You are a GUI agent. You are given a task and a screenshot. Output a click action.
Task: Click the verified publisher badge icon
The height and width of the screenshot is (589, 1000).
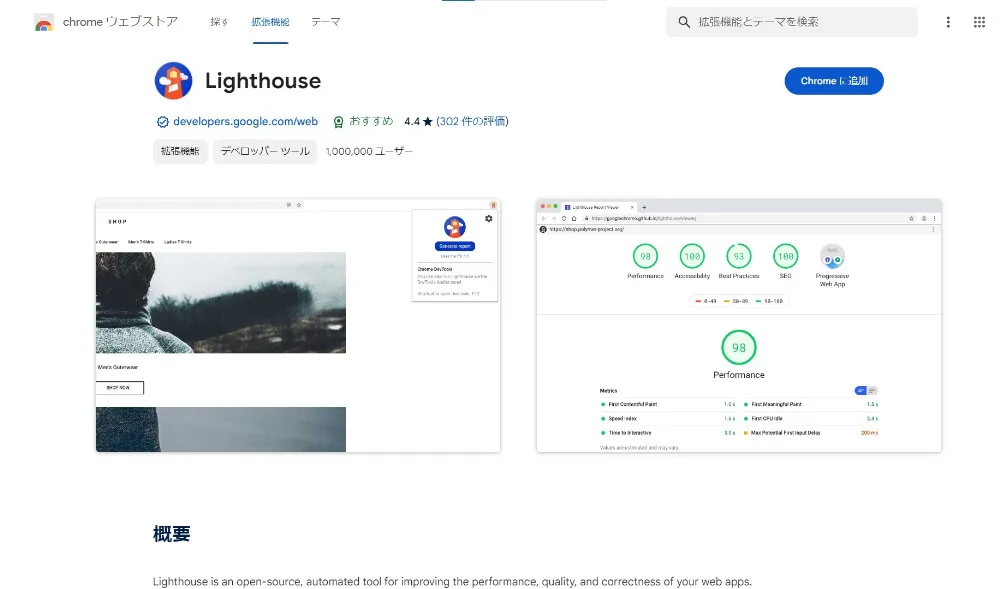pos(163,122)
